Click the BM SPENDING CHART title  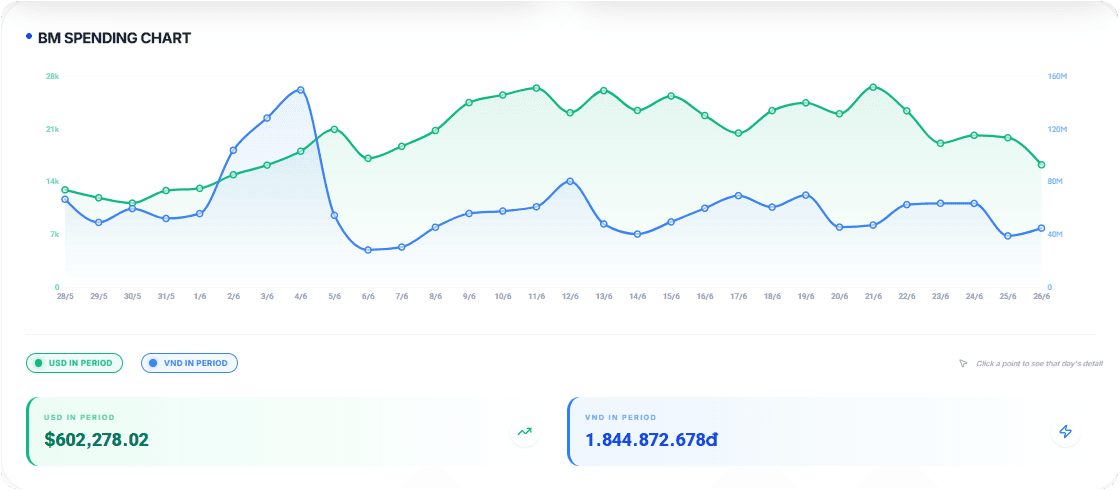(114, 38)
